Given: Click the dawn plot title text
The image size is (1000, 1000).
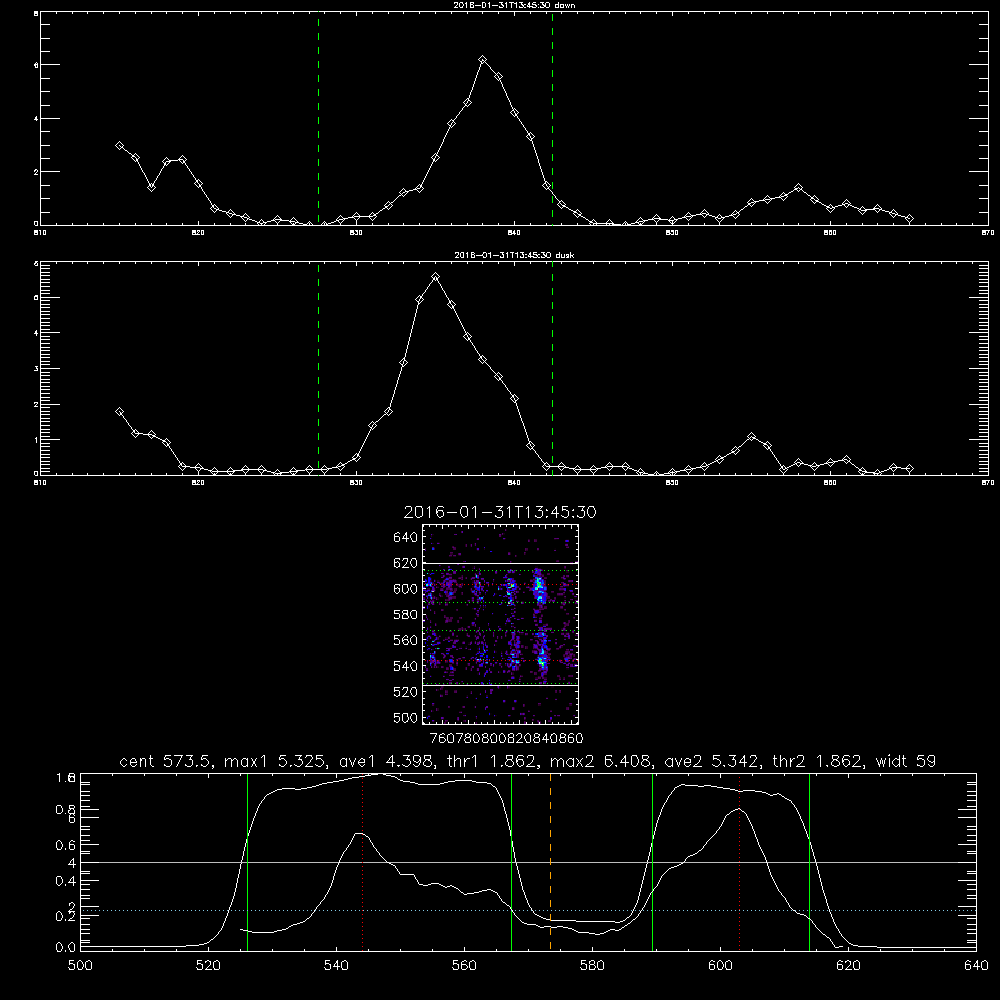Looking at the screenshot, I should pos(514,5).
